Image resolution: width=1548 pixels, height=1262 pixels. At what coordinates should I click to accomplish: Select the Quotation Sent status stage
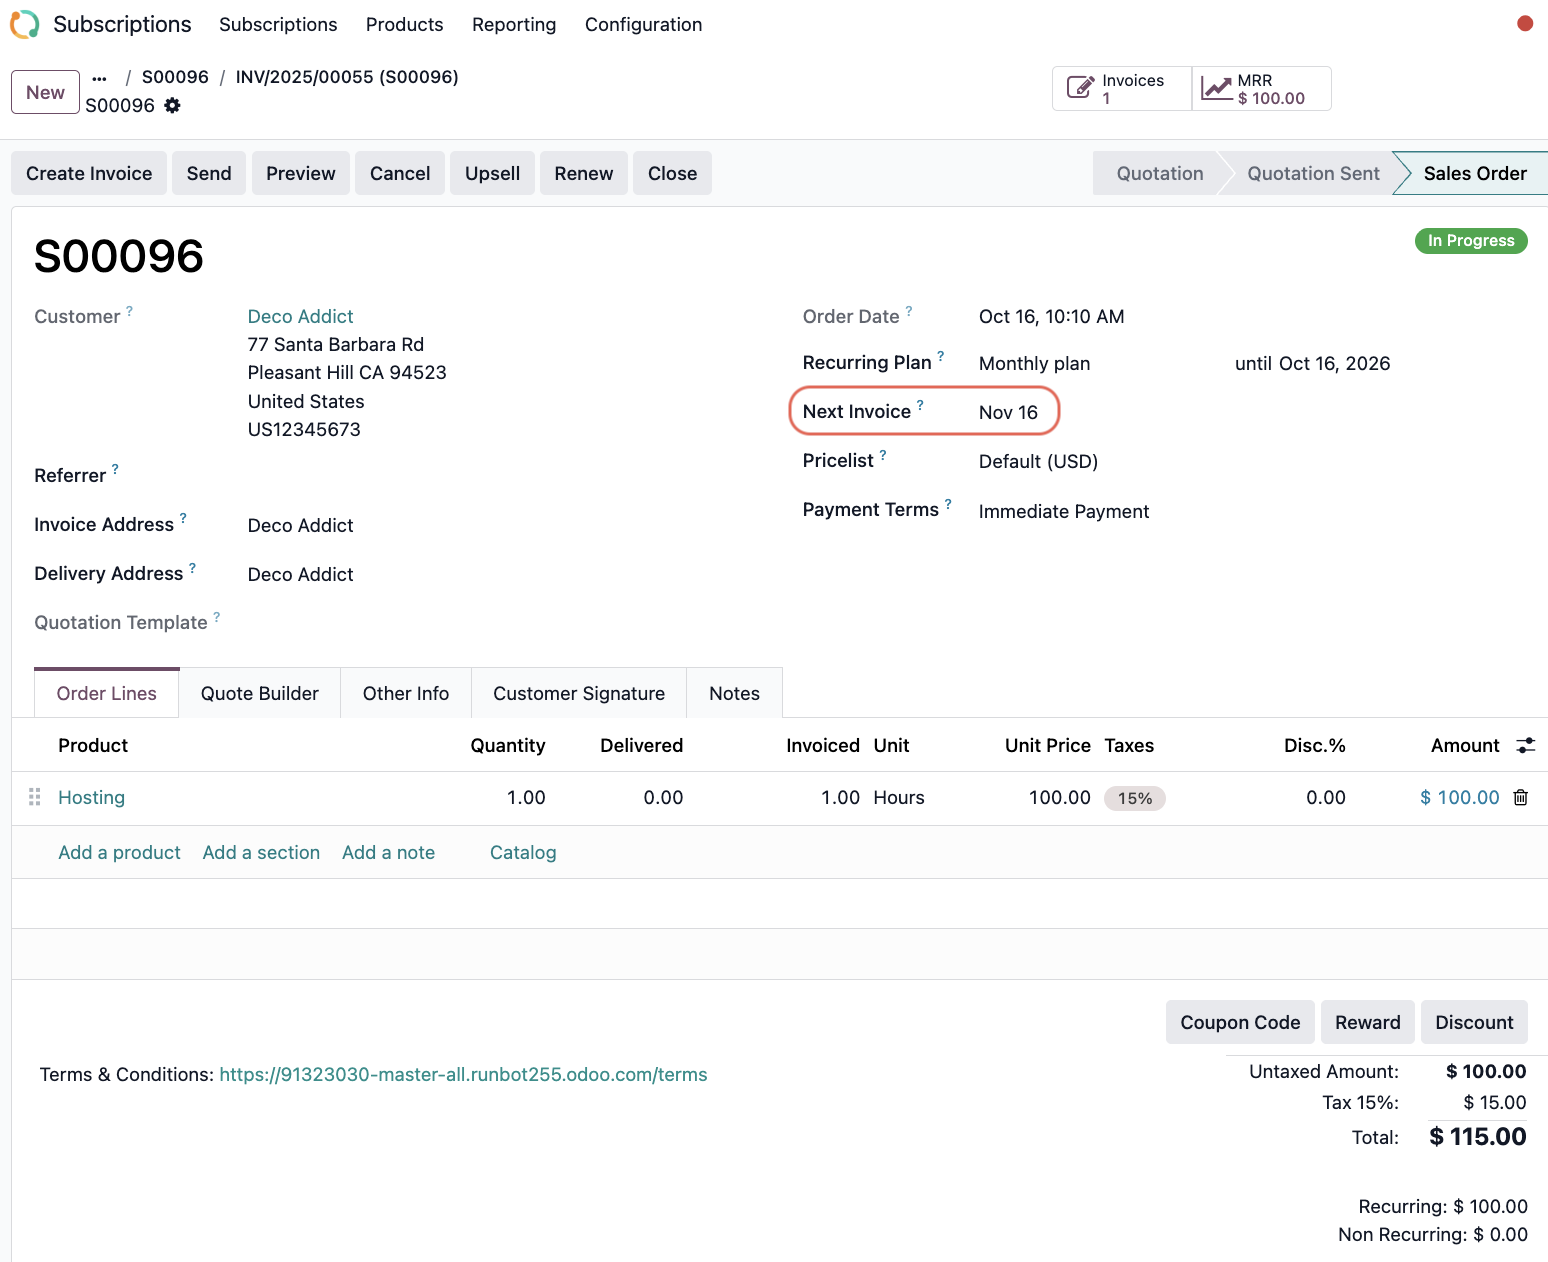click(x=1312, y=174)
